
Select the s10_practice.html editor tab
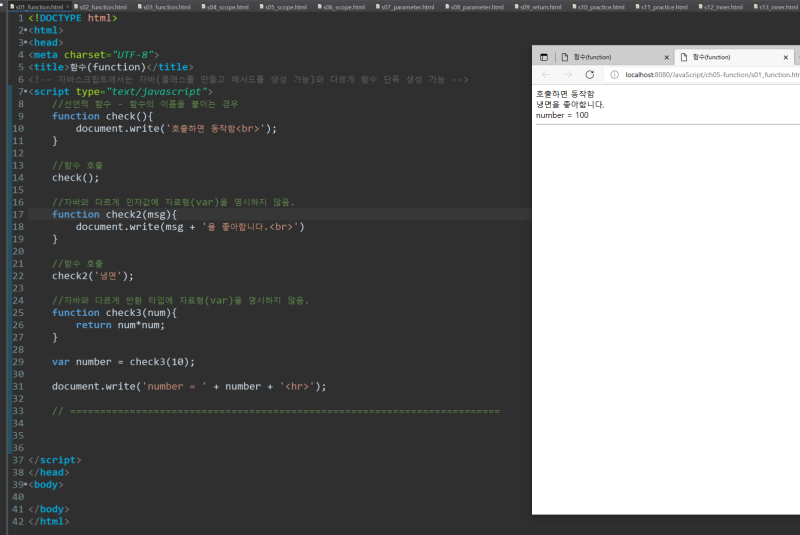[598, 7]
